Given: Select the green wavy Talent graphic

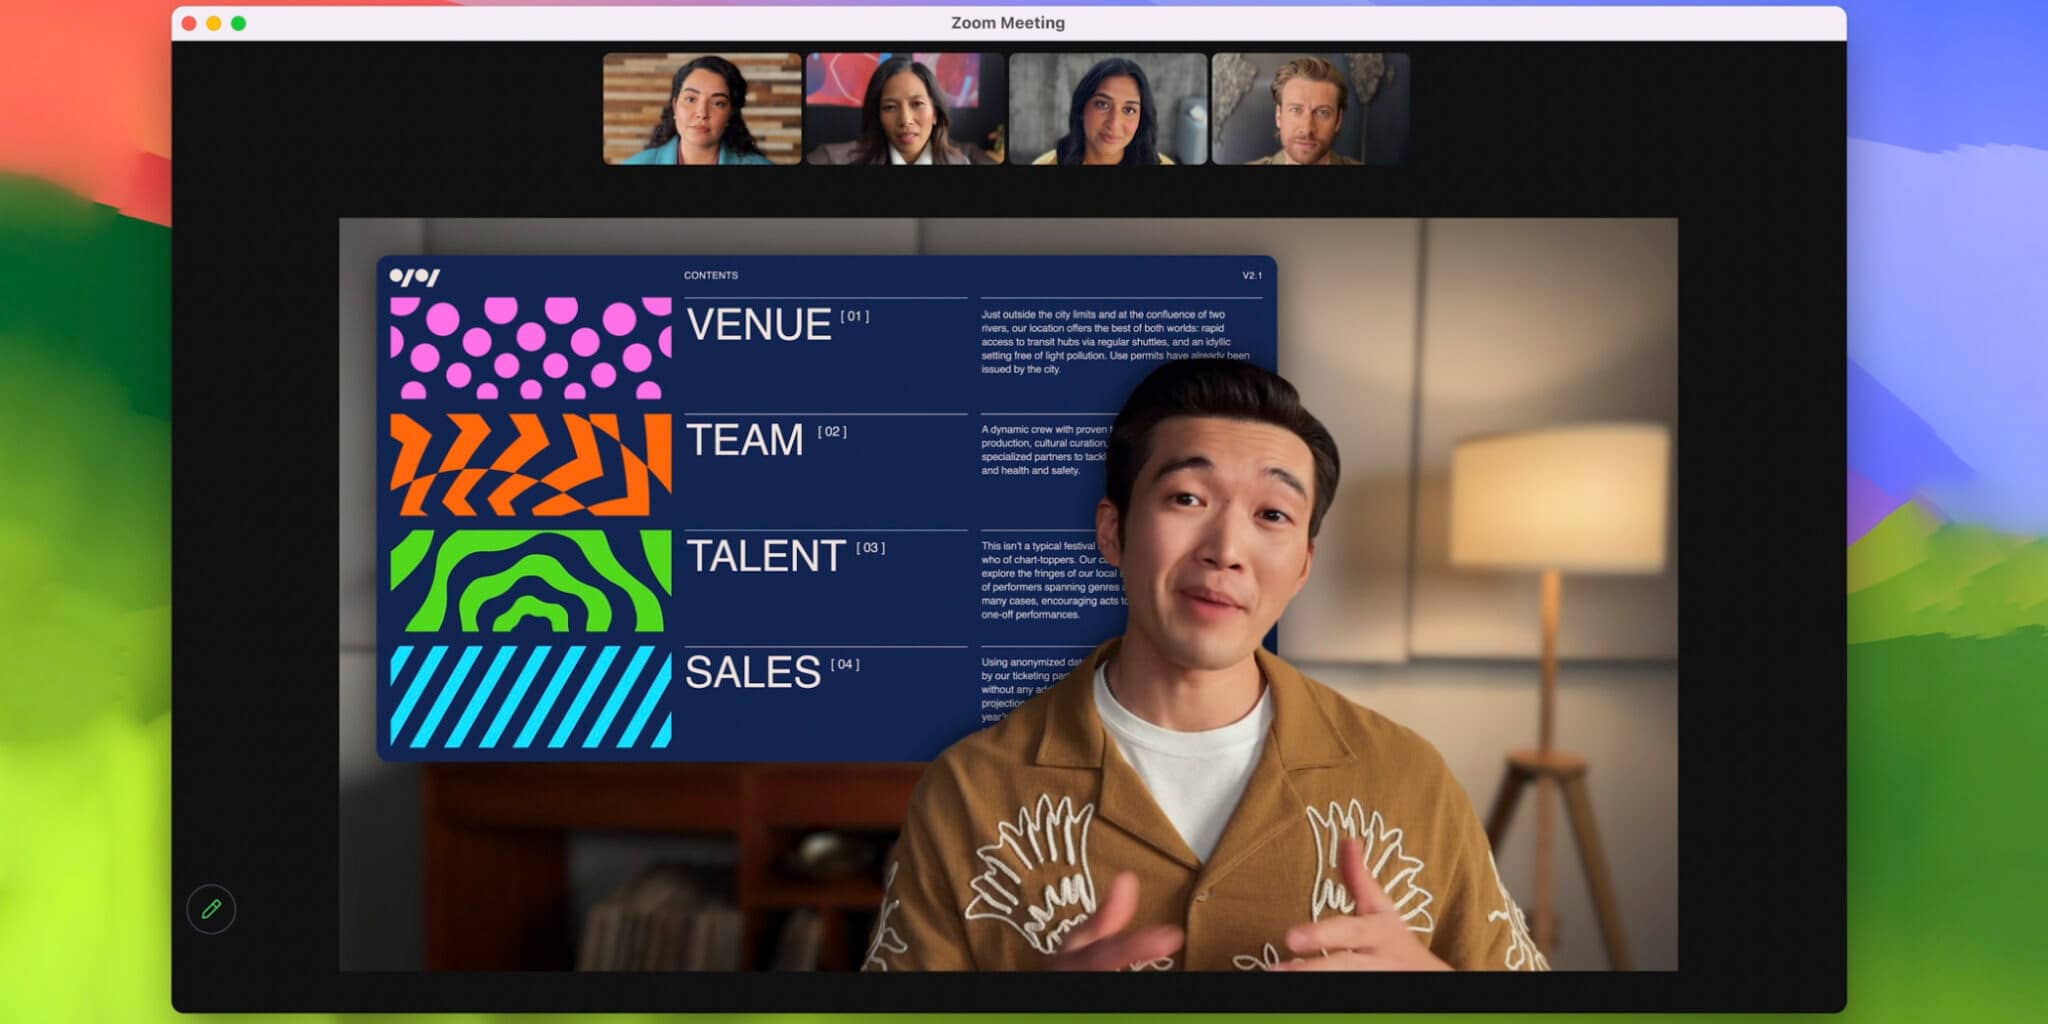Looking at the screenshot, I should (530, 580).
